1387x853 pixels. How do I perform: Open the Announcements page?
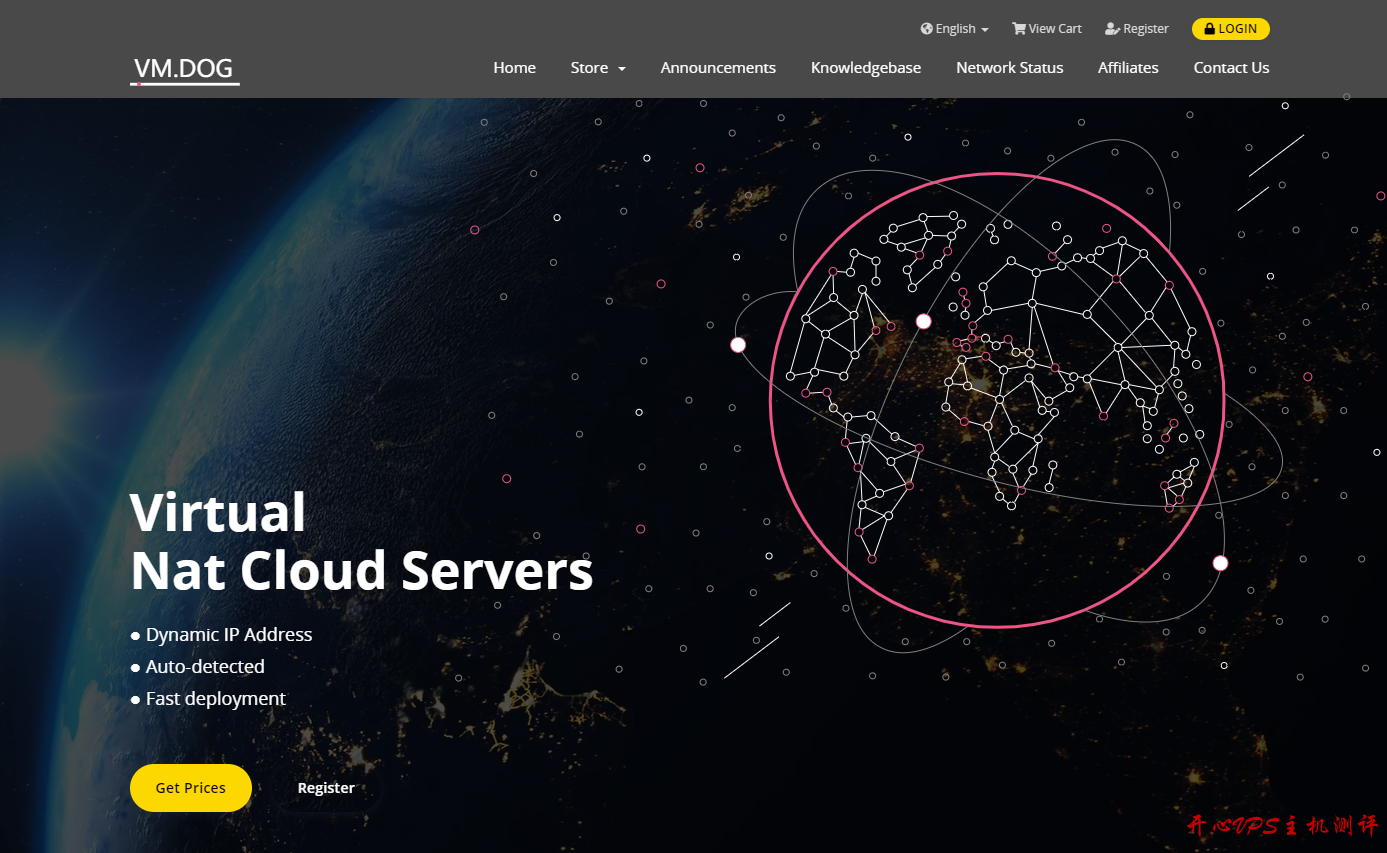[x=718, y=68]
